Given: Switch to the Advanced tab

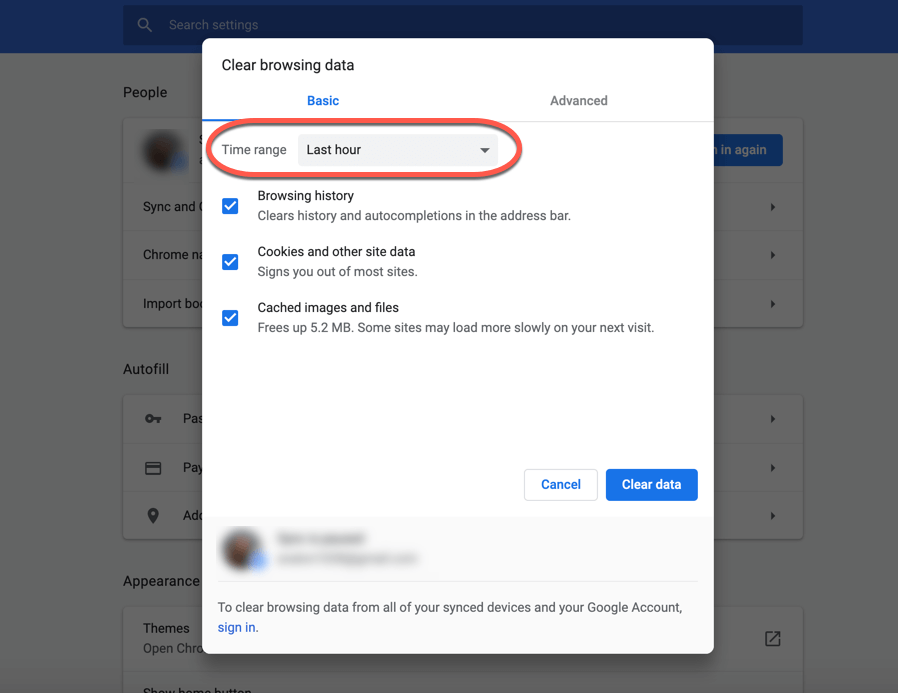Looking at the screenshot, I should pyautogui.click(x=578, y=101).
